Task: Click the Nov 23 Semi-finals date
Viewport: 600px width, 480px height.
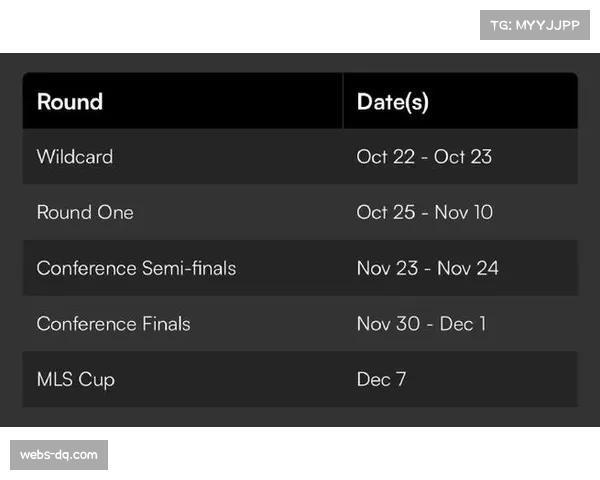Action: (x=387, y=268)
